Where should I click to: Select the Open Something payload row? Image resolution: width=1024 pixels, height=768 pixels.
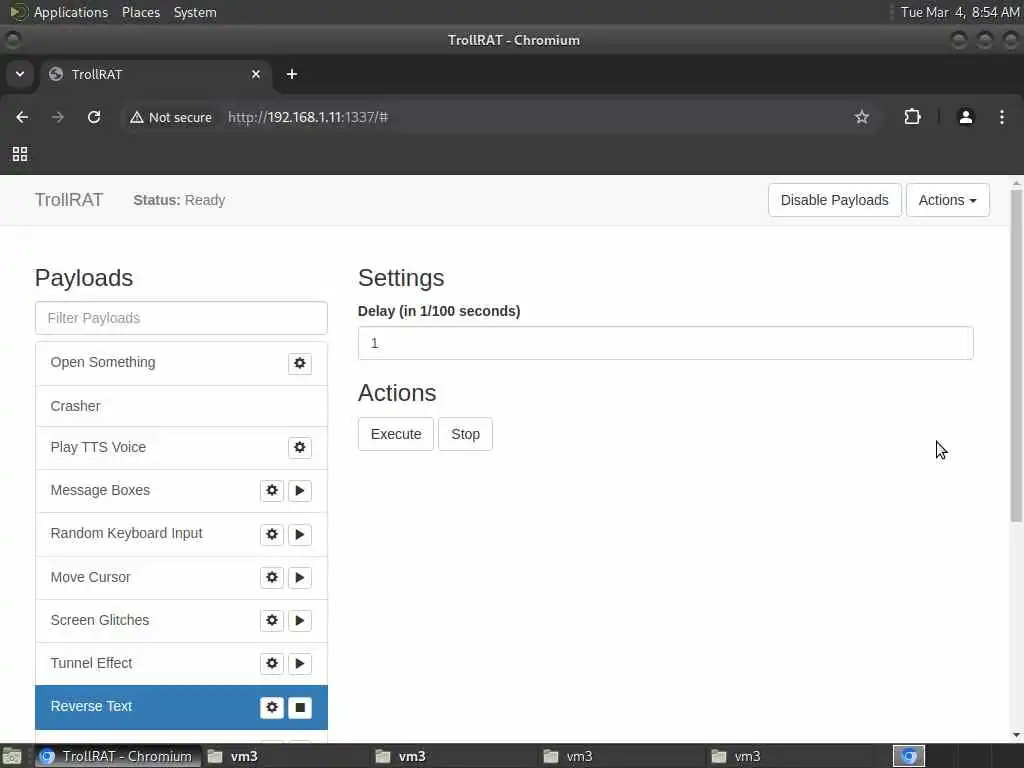tap(182, 363)
